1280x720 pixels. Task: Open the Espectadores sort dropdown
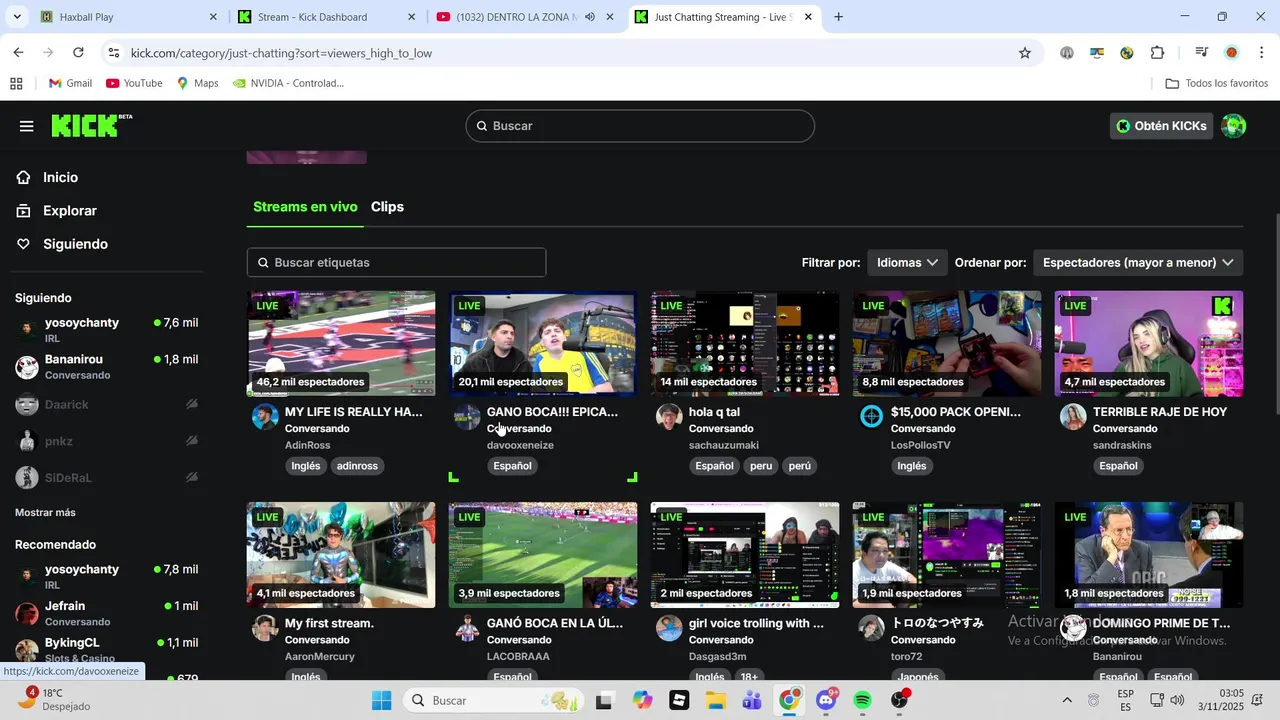[x=1138, y=262]
